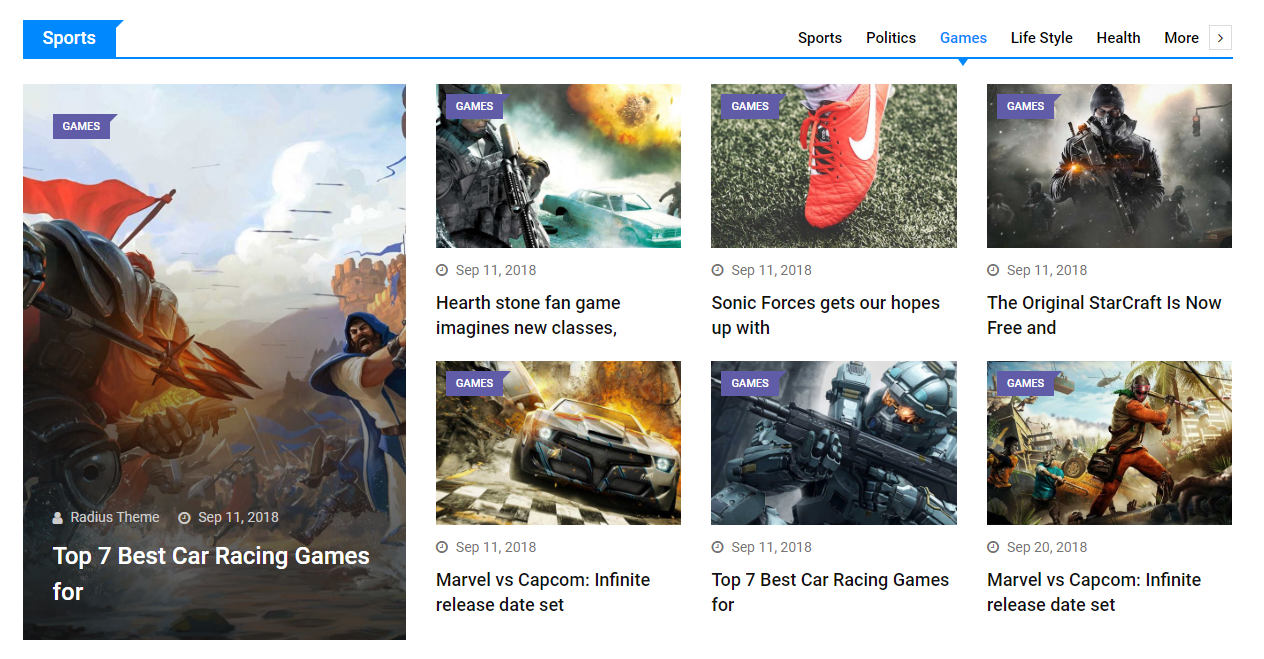Open small Top 7 Best Car Racing Games link
Screen dimensions: 1264x659
tap(830, 592)
